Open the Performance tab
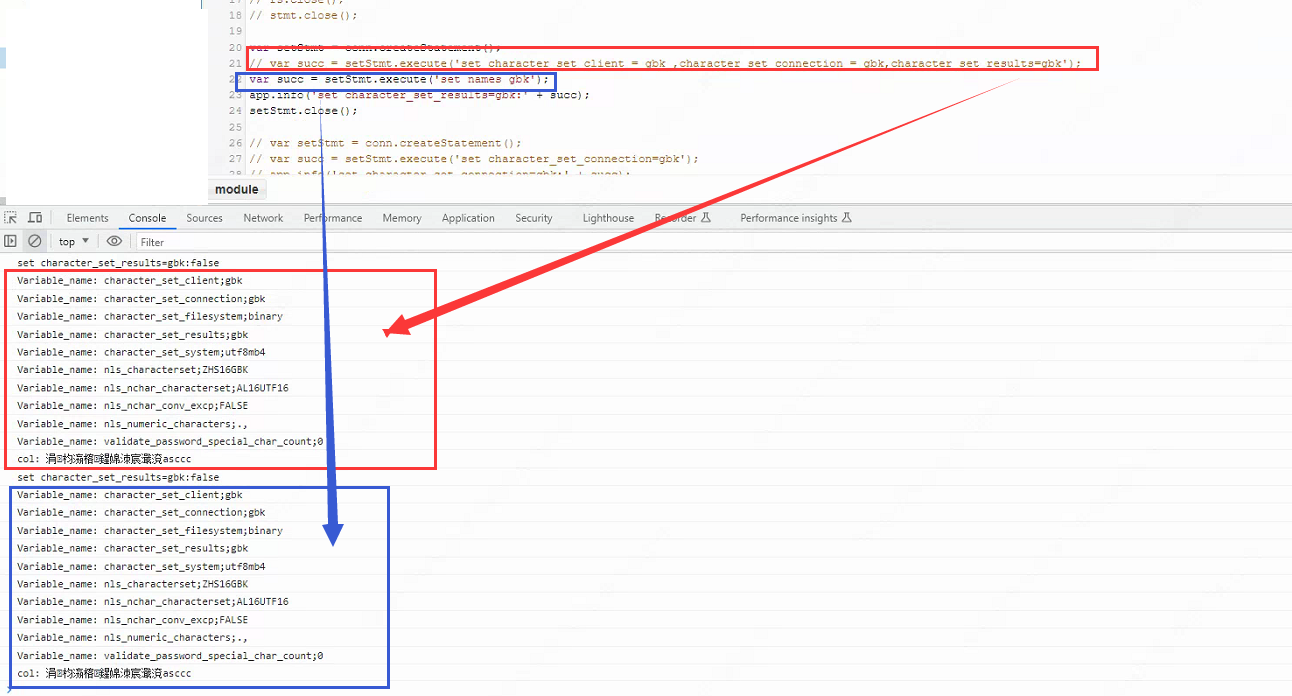 333,218
